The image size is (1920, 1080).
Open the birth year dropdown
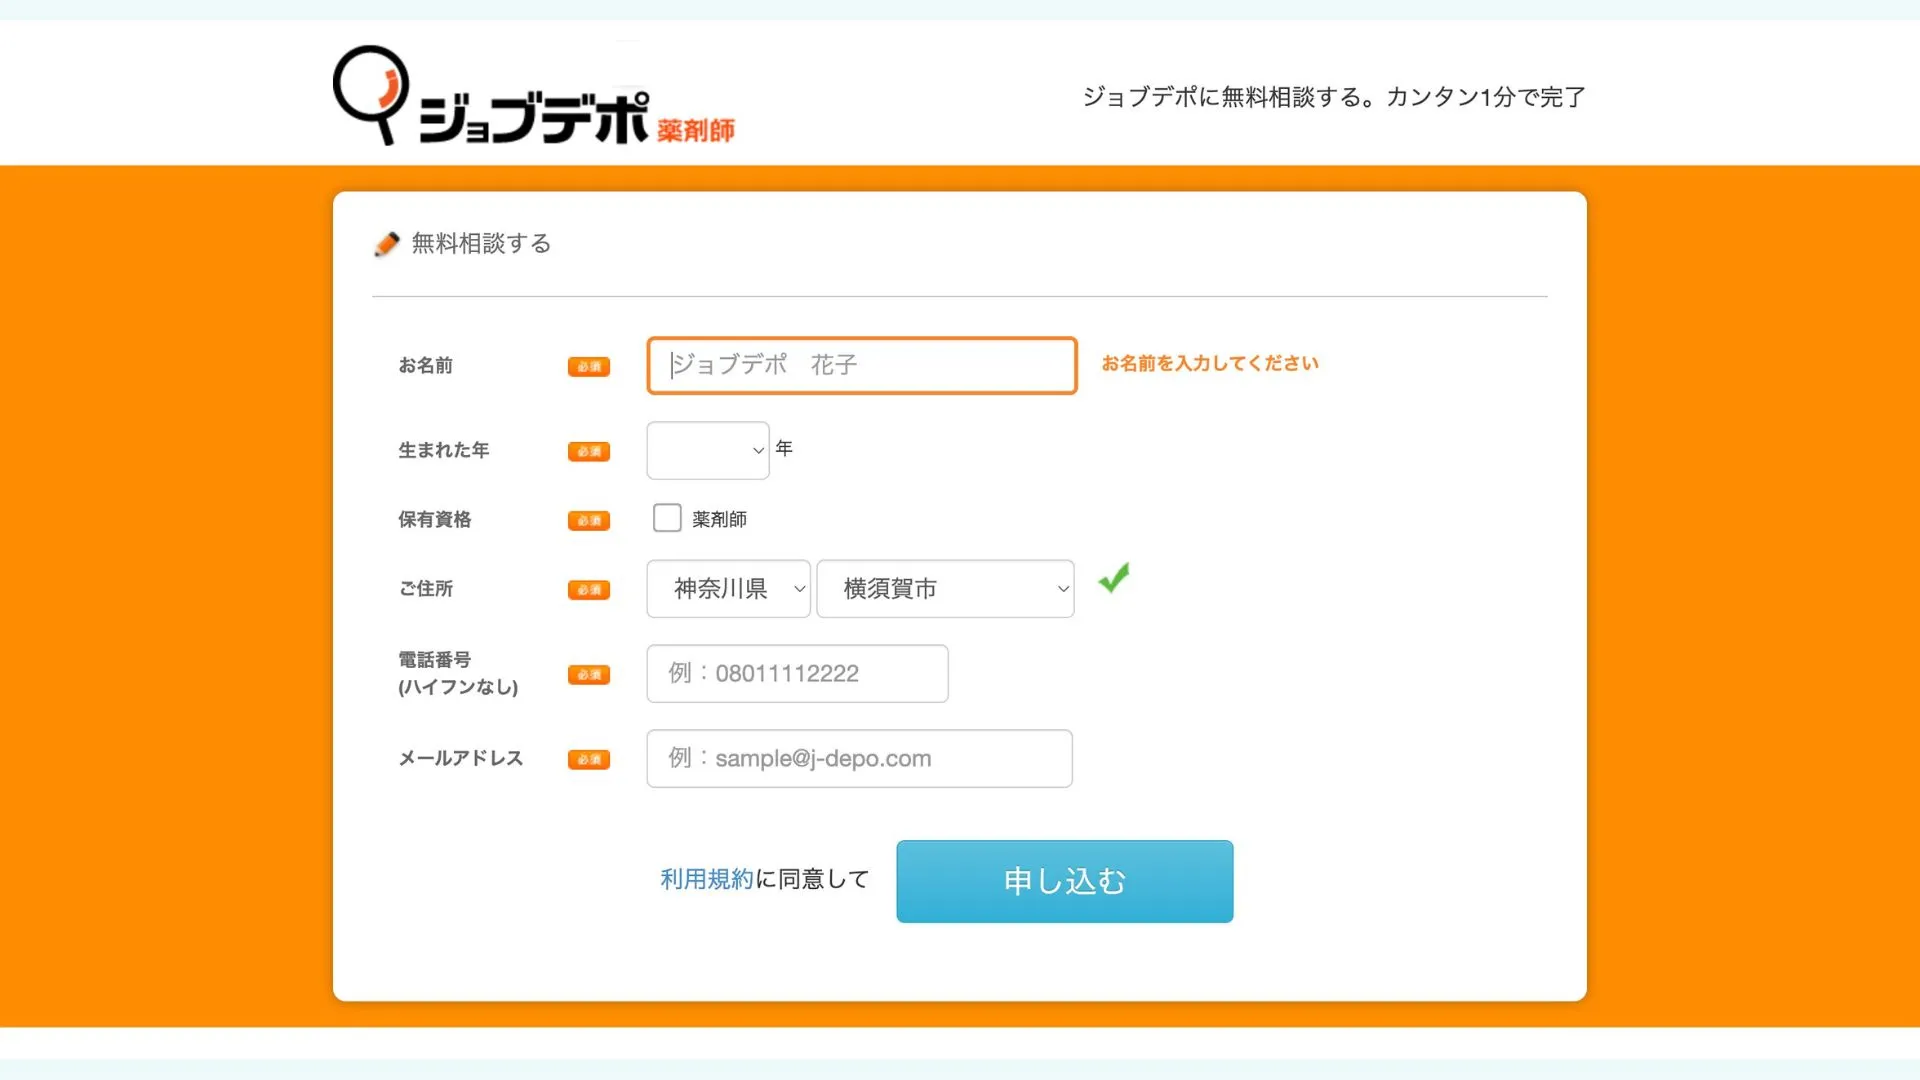[708, 450]
